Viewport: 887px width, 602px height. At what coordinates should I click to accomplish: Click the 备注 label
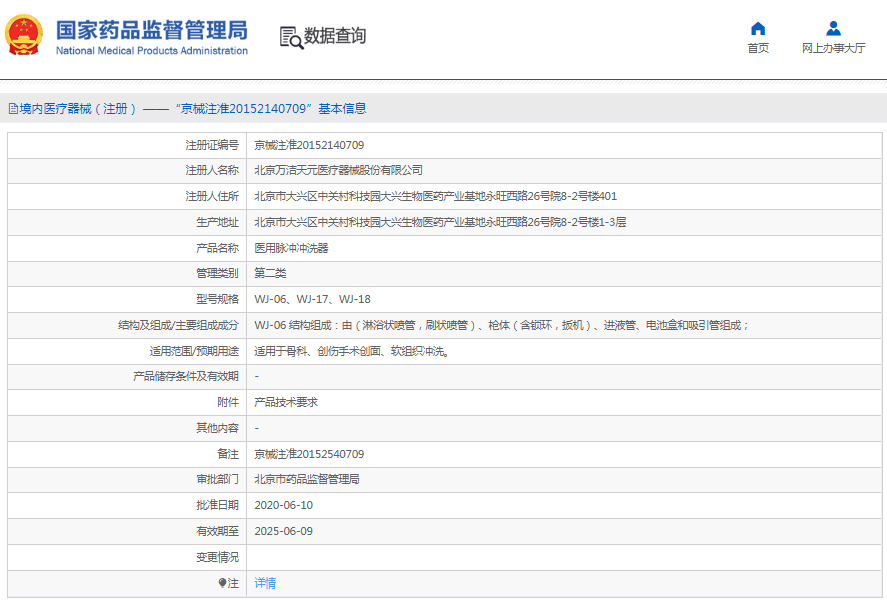228,454
